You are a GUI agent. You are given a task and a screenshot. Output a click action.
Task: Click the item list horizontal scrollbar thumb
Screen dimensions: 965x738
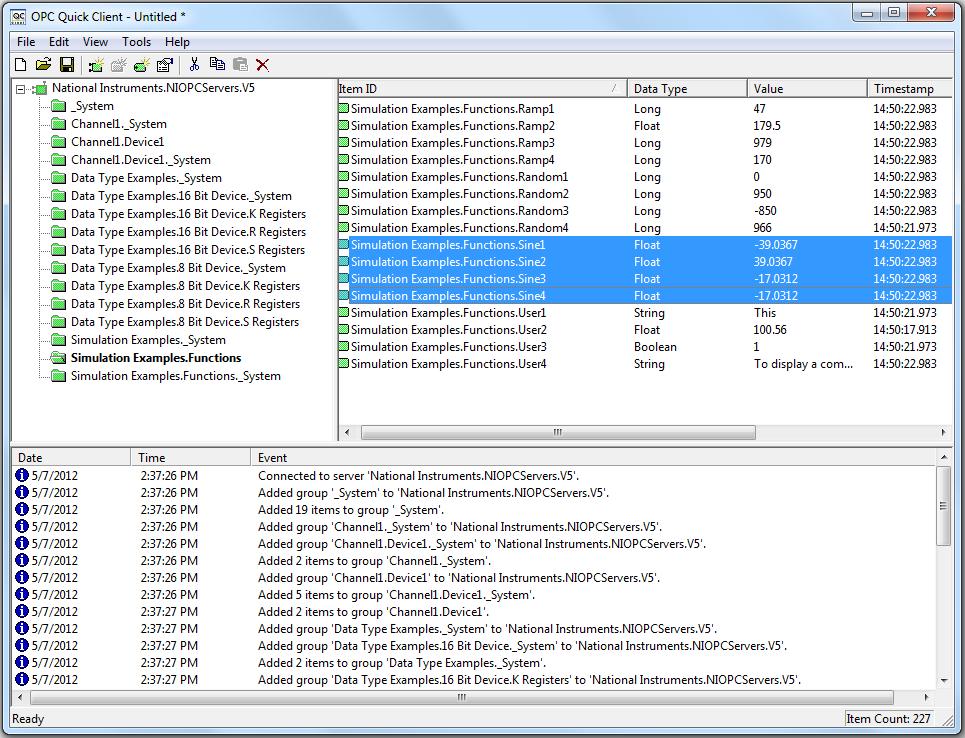558,433
